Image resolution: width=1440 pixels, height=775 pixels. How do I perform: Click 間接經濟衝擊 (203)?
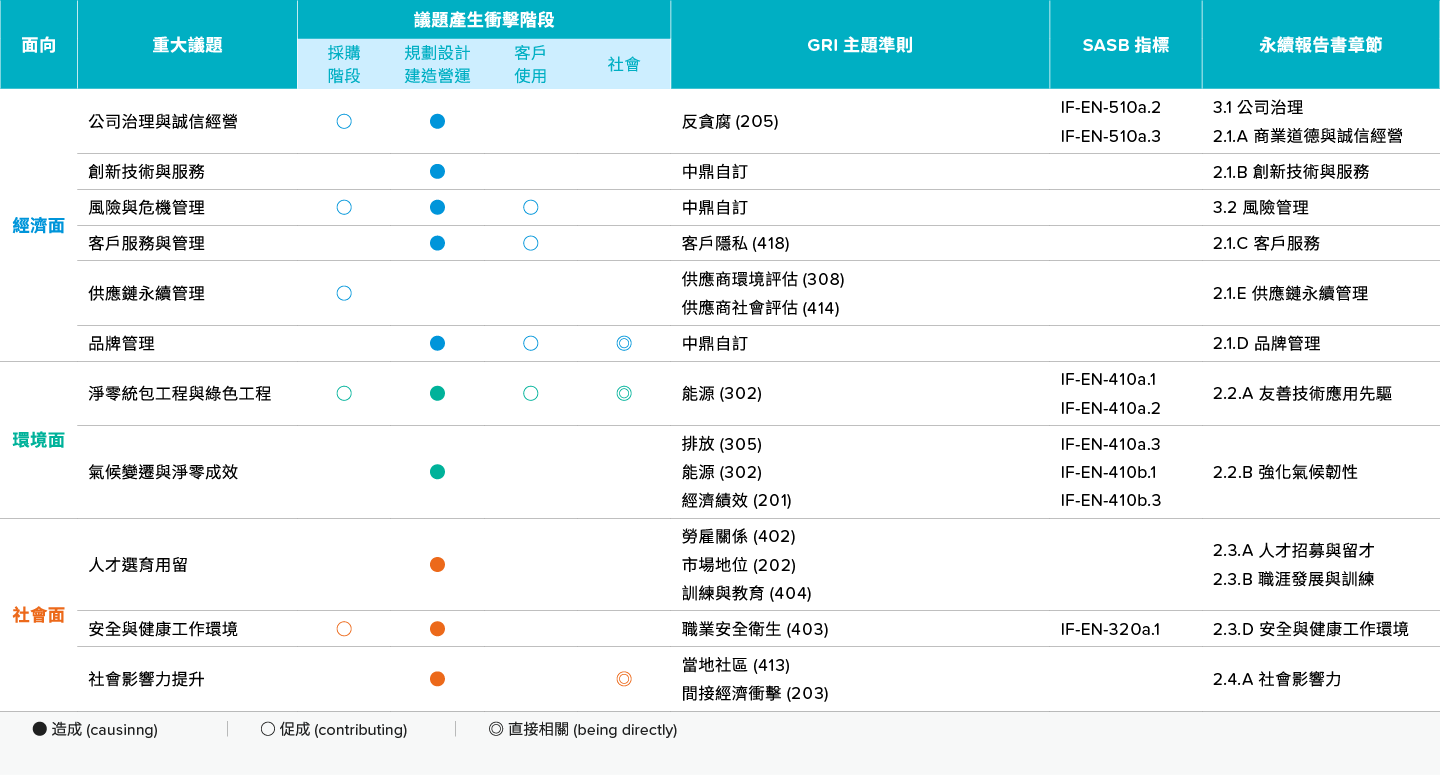point(755,693)
